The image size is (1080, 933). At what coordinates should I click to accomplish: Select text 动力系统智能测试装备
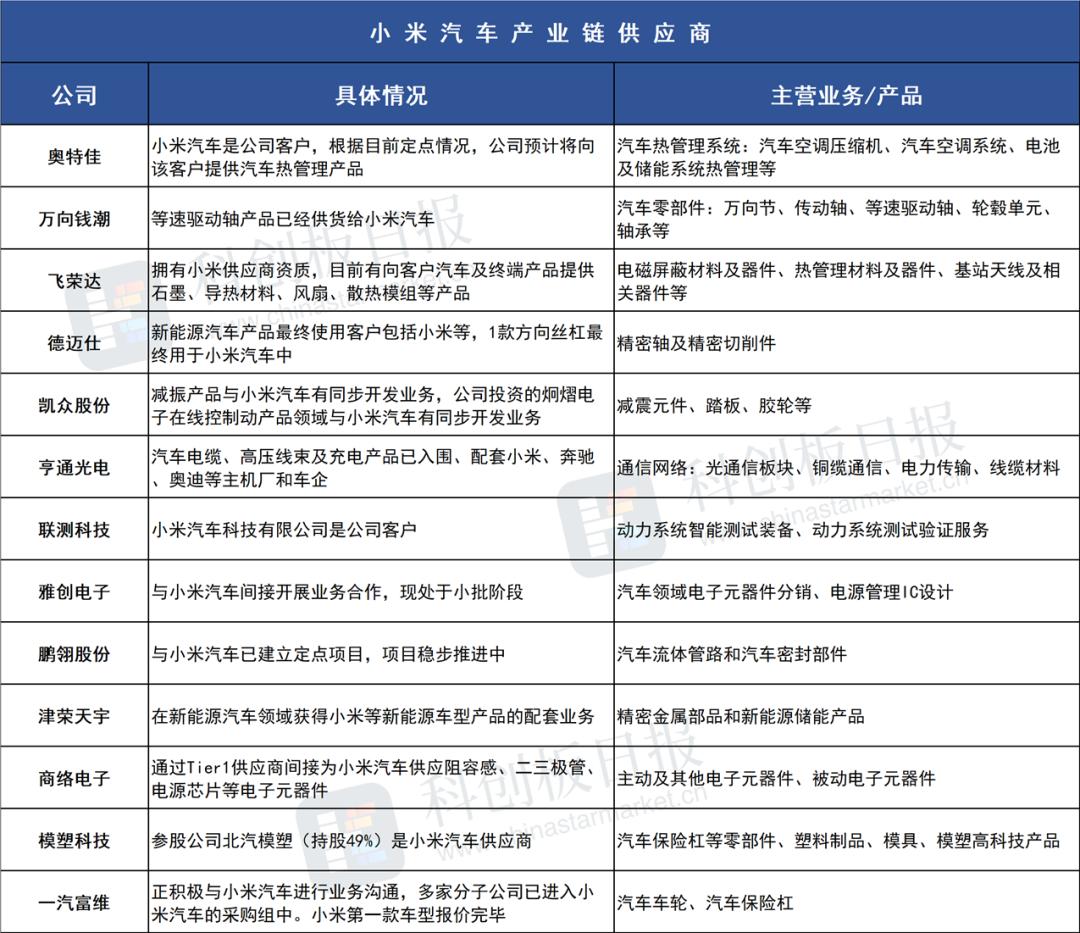tap(705, 530)
